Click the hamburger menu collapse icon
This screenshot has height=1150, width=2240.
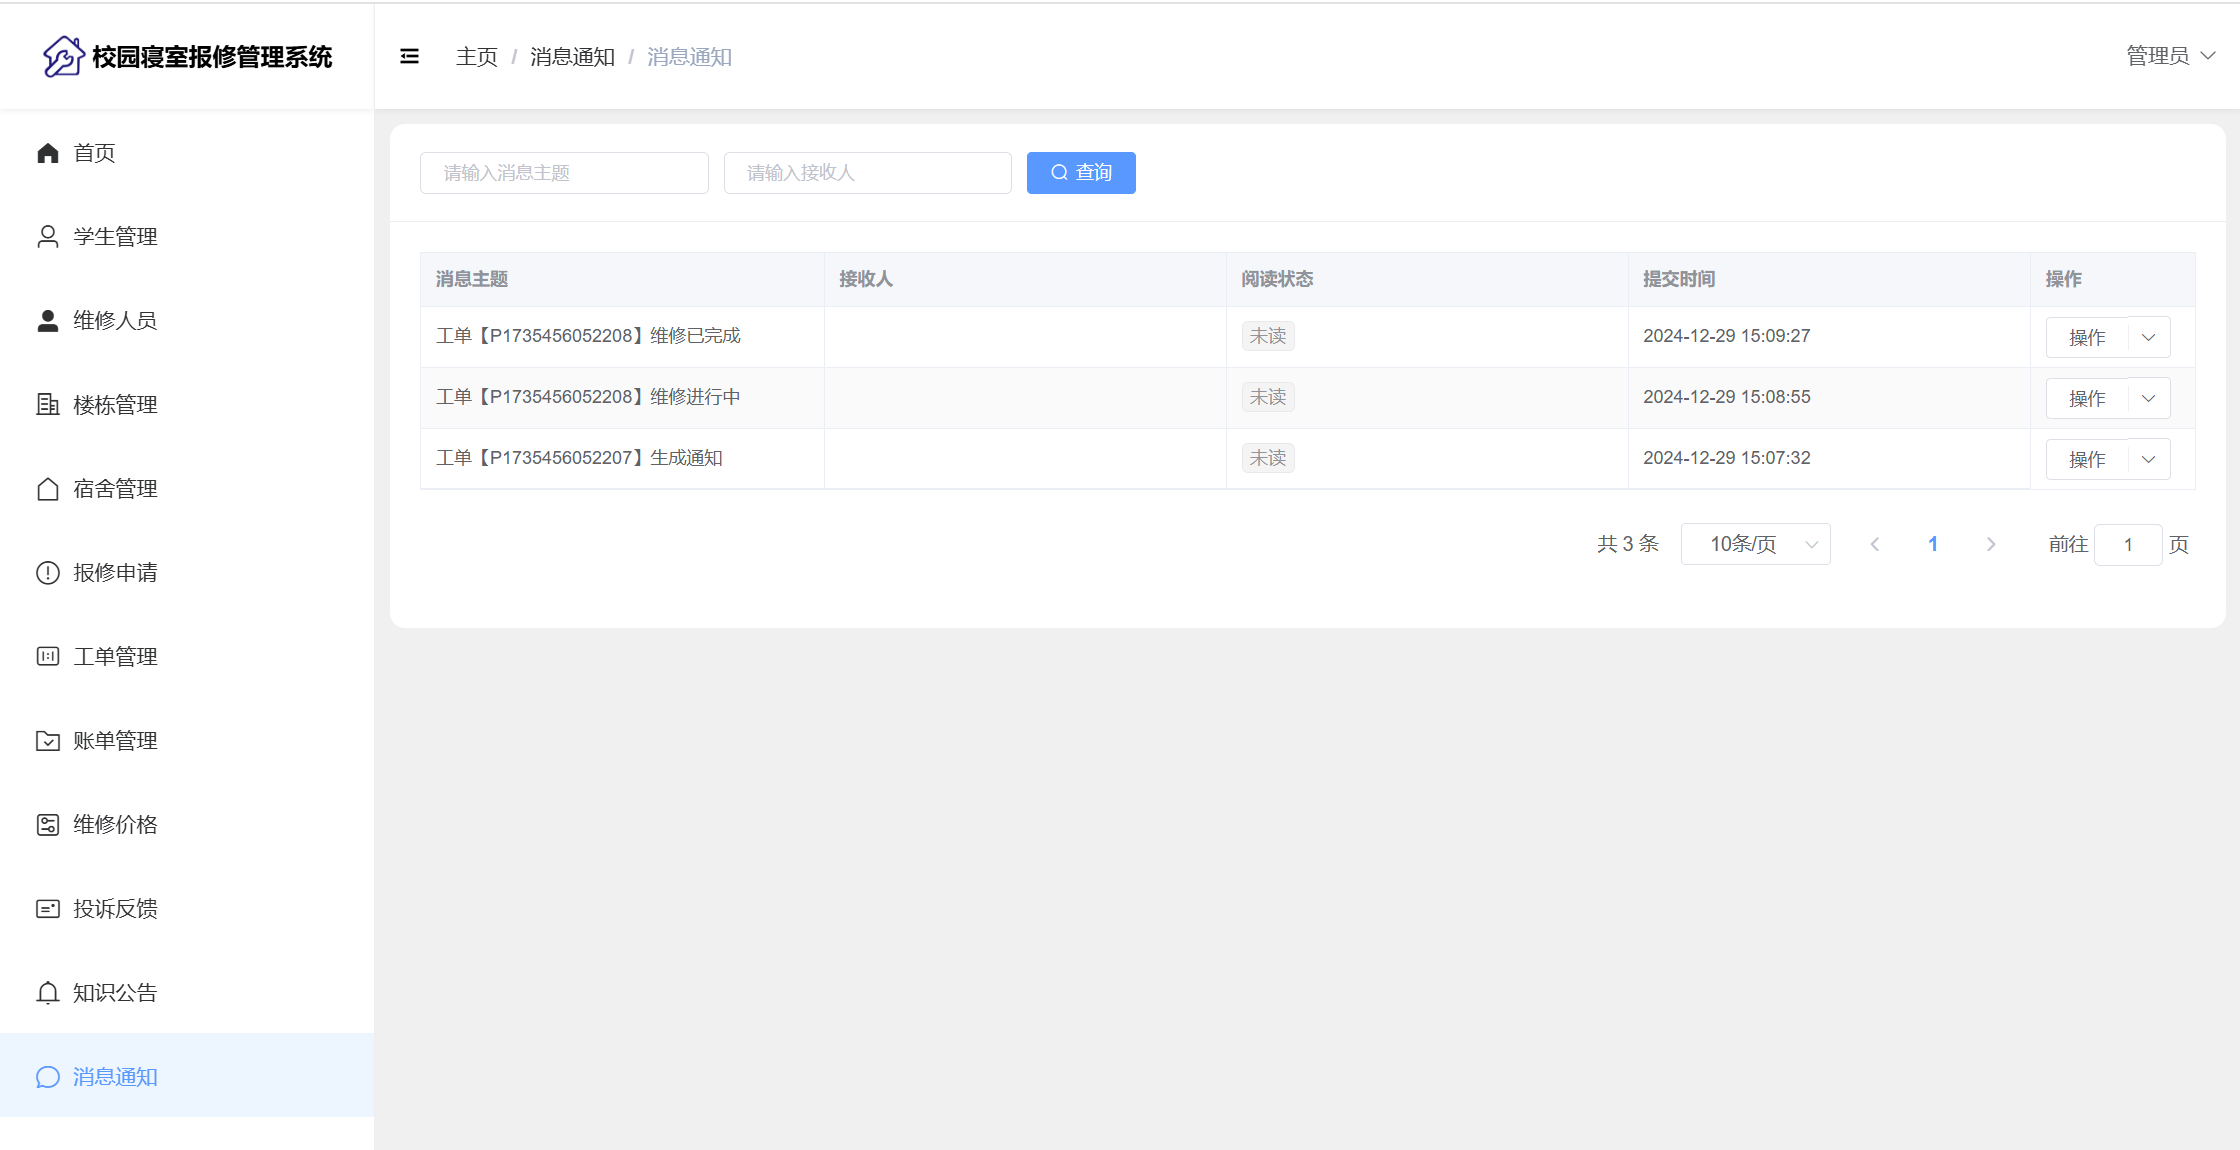pos(409,57)
